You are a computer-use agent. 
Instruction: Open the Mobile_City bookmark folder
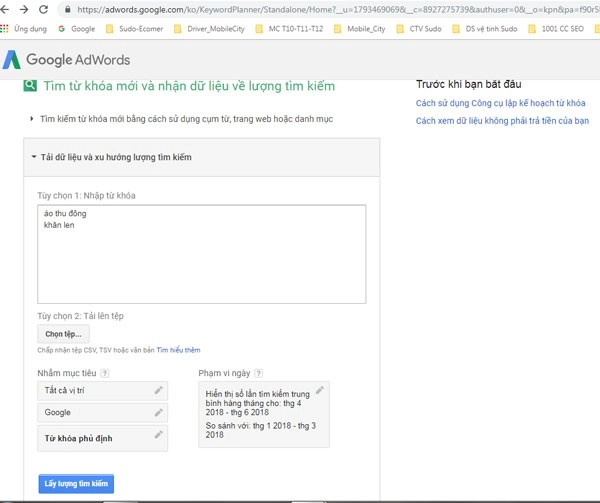tap(360, 29)
